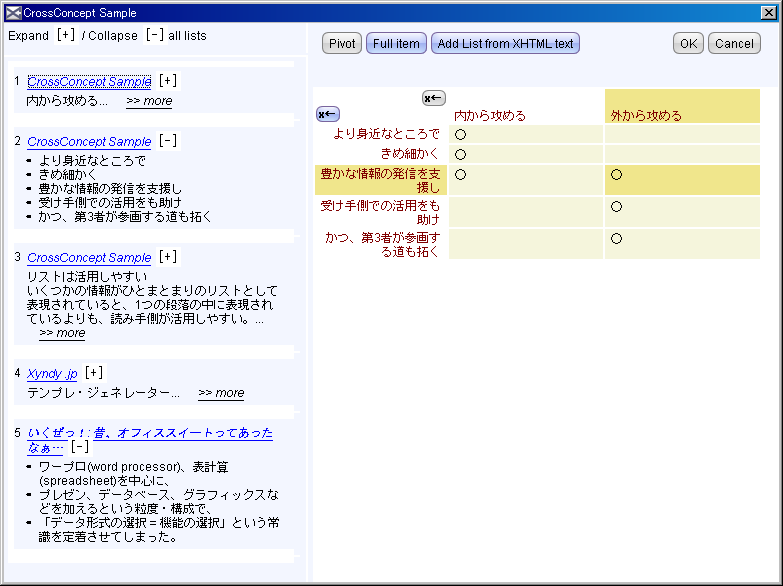Collapse all lists with the [-] control
Screen dimensions: 783x586
154,35
